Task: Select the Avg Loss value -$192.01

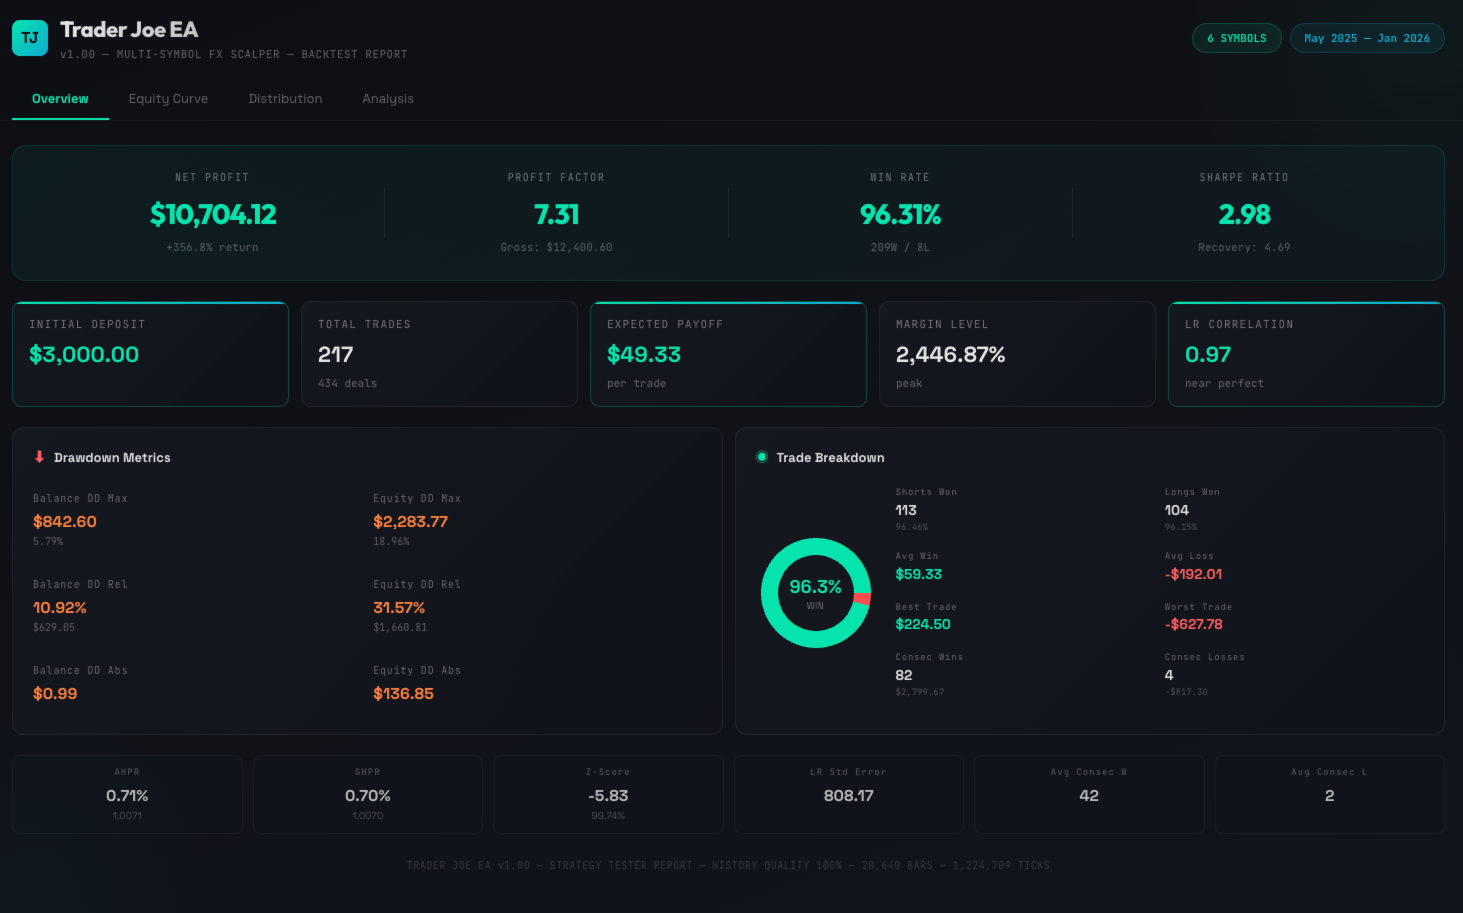Action: point(1193,574)
